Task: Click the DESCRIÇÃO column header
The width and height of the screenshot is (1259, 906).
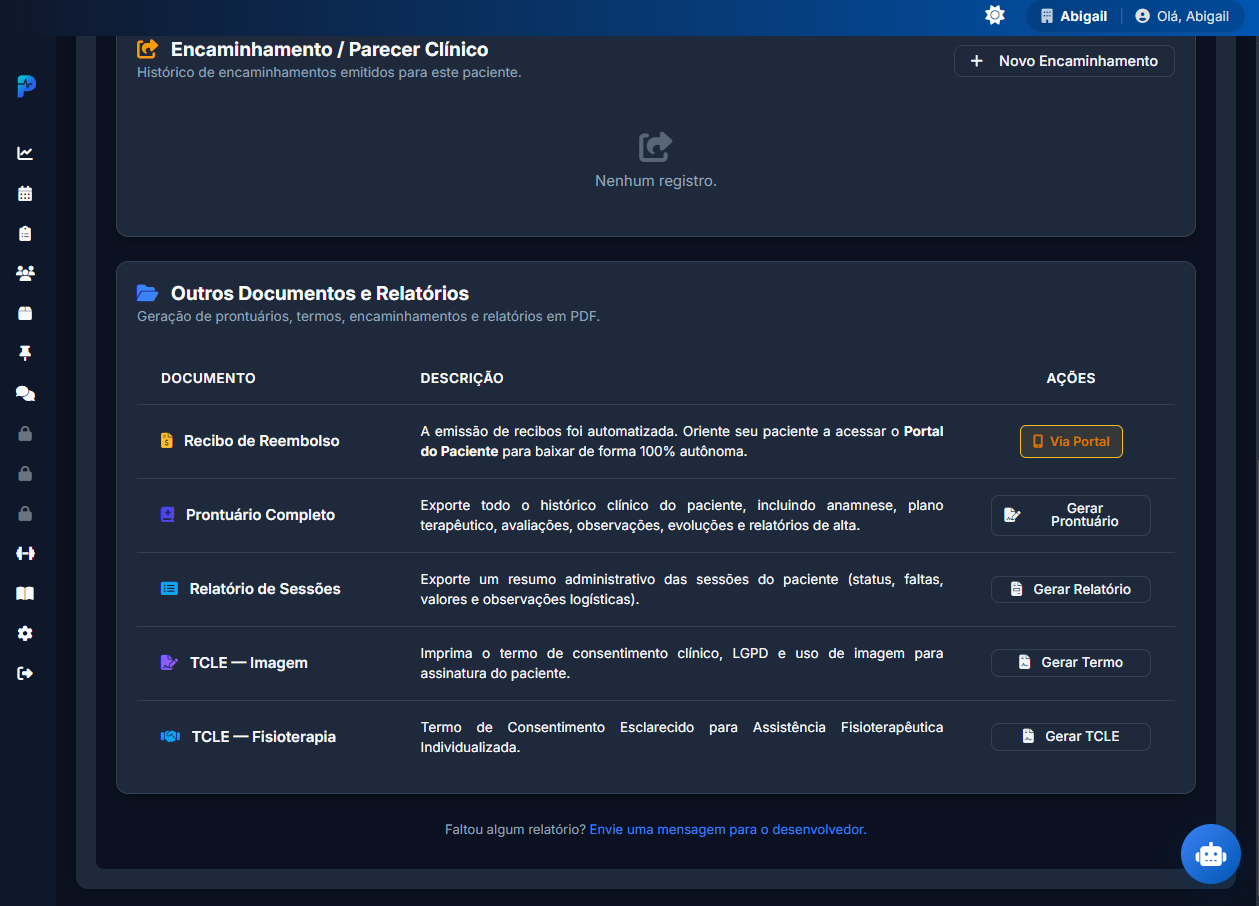Action: (x=462, y=378)
